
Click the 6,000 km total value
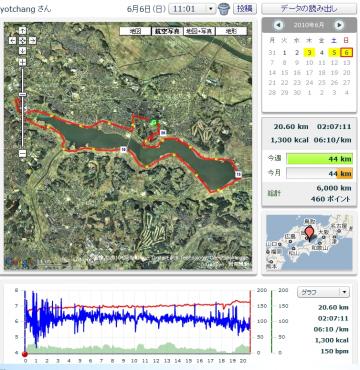334,188
